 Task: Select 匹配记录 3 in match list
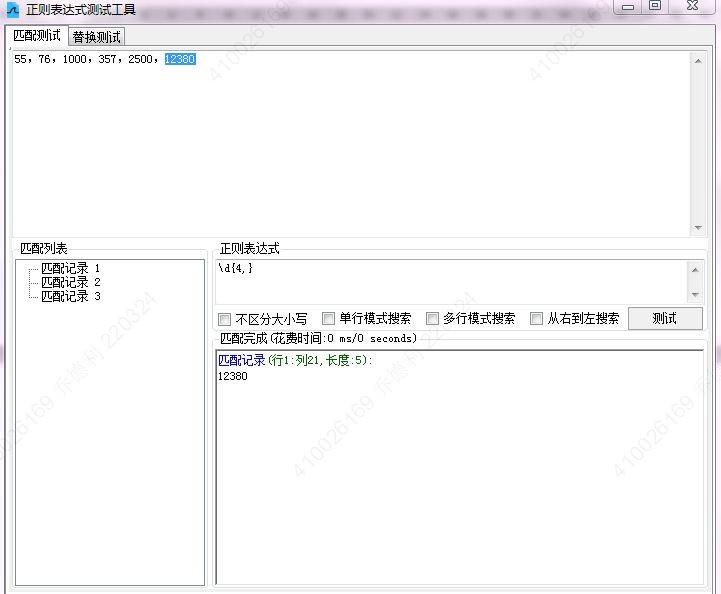(x=70, y=296)
